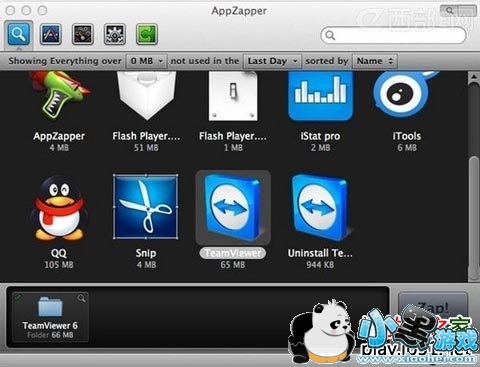Select the iStat pro icon
480x367 pixels.
[320, 96]
